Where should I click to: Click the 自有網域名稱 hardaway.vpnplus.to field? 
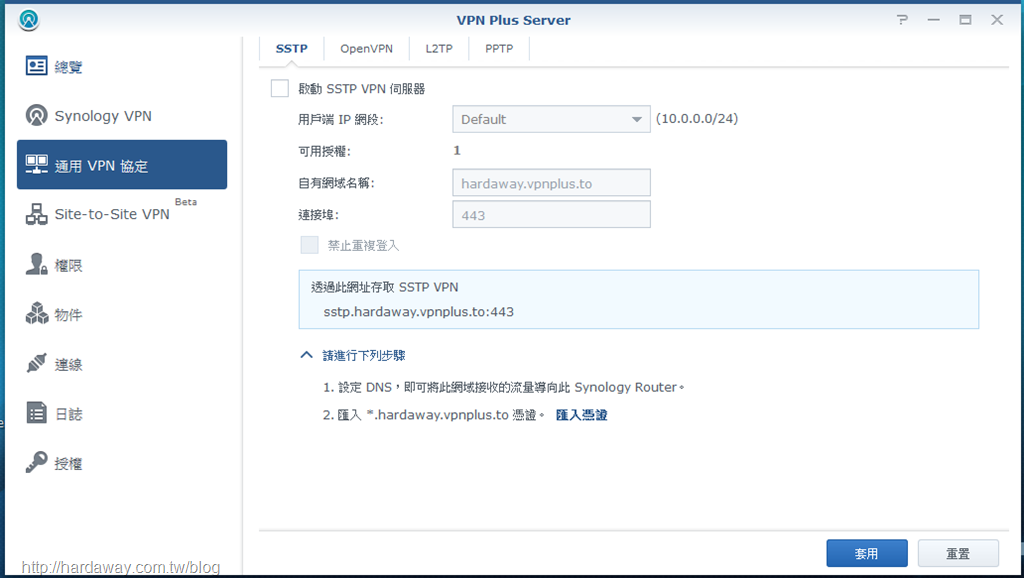[x=551, y=183]
